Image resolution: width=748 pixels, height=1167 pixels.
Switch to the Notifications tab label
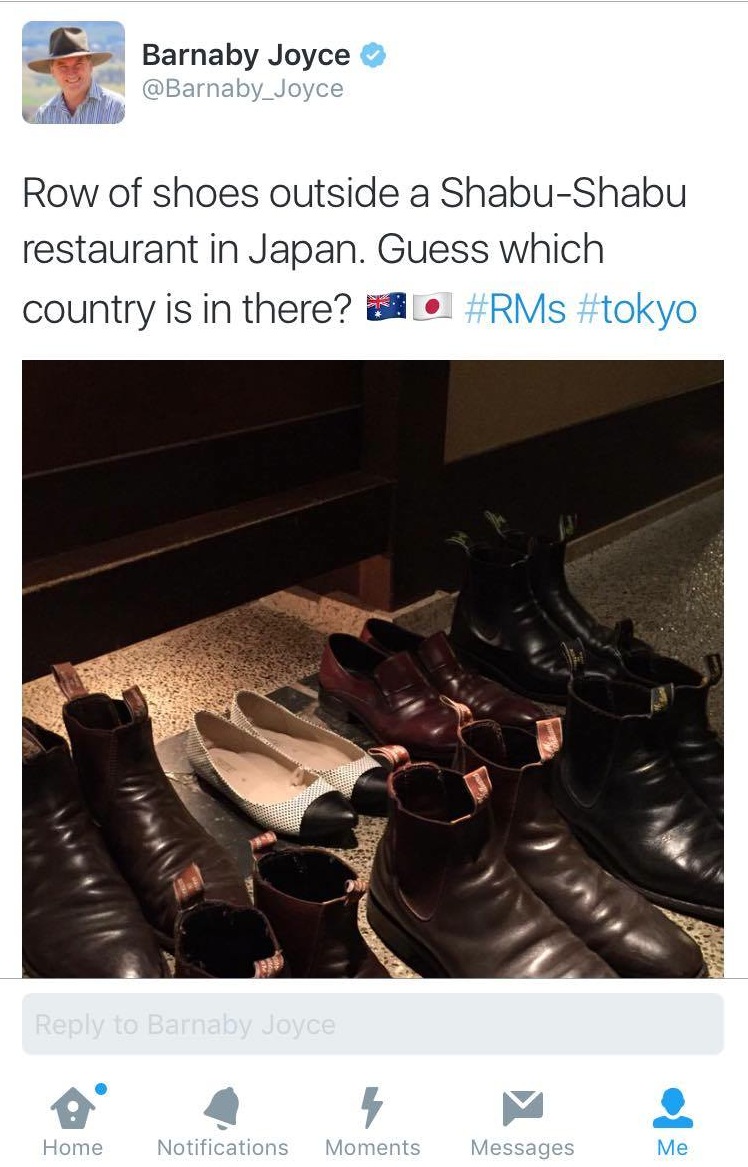[223, 1148]
